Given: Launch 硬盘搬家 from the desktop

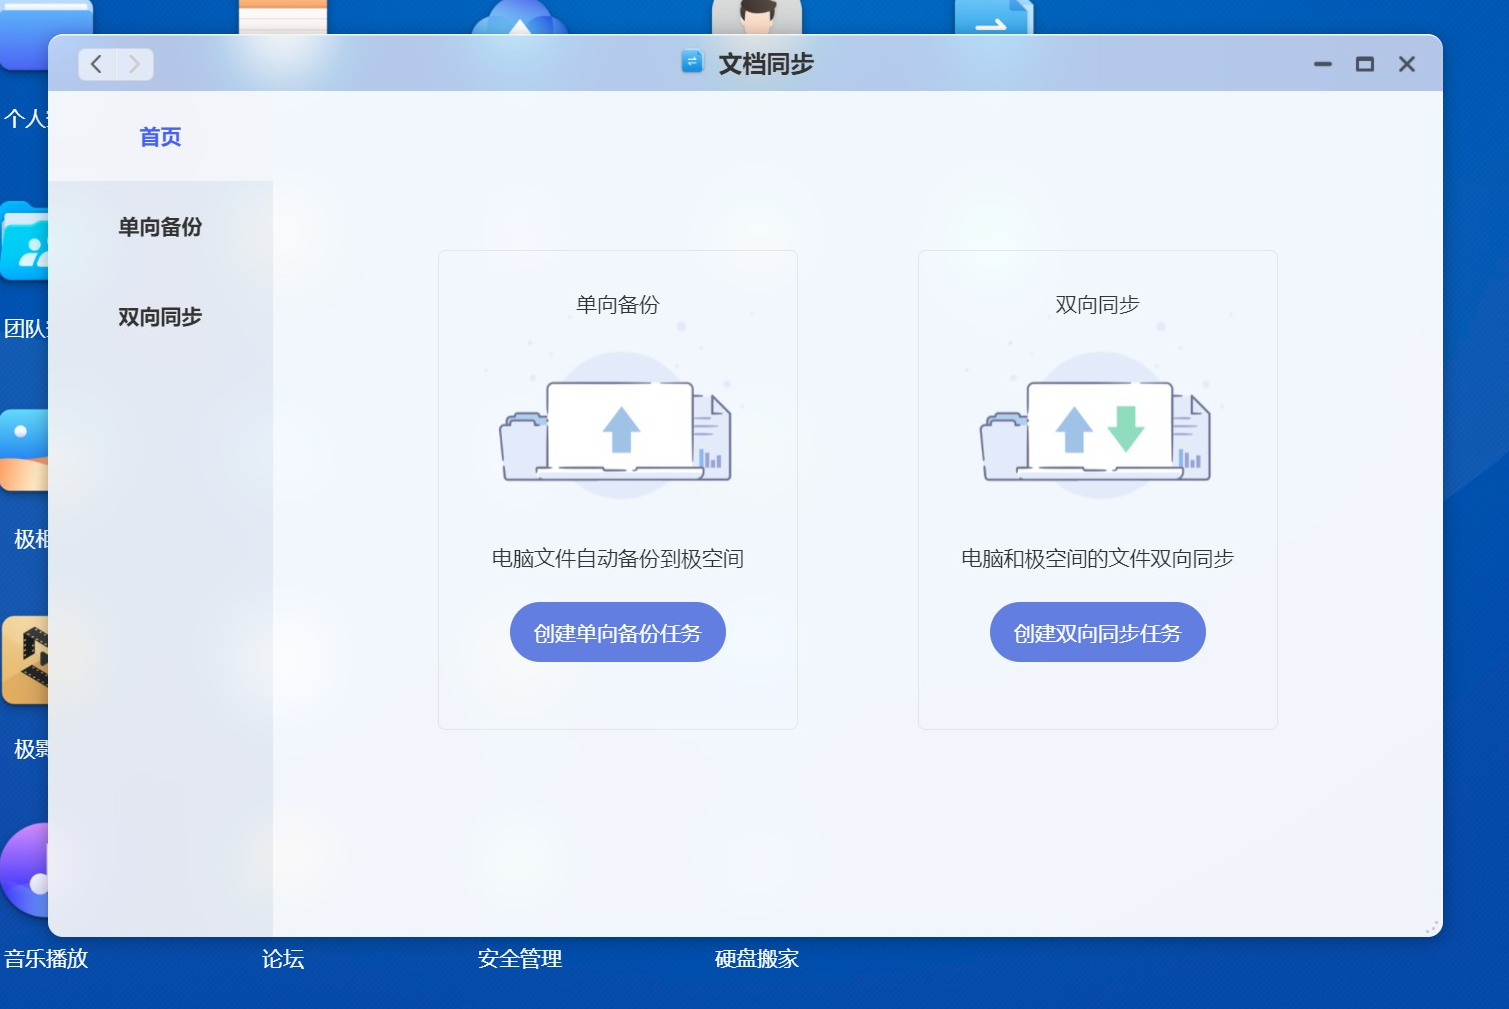Looking at the screenshot, I should pos(756,958).
